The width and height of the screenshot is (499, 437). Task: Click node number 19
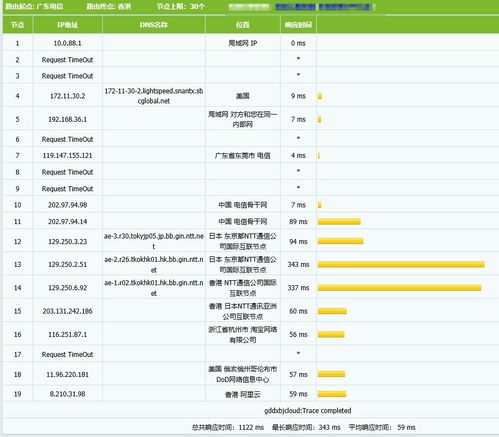coord(17,394)
